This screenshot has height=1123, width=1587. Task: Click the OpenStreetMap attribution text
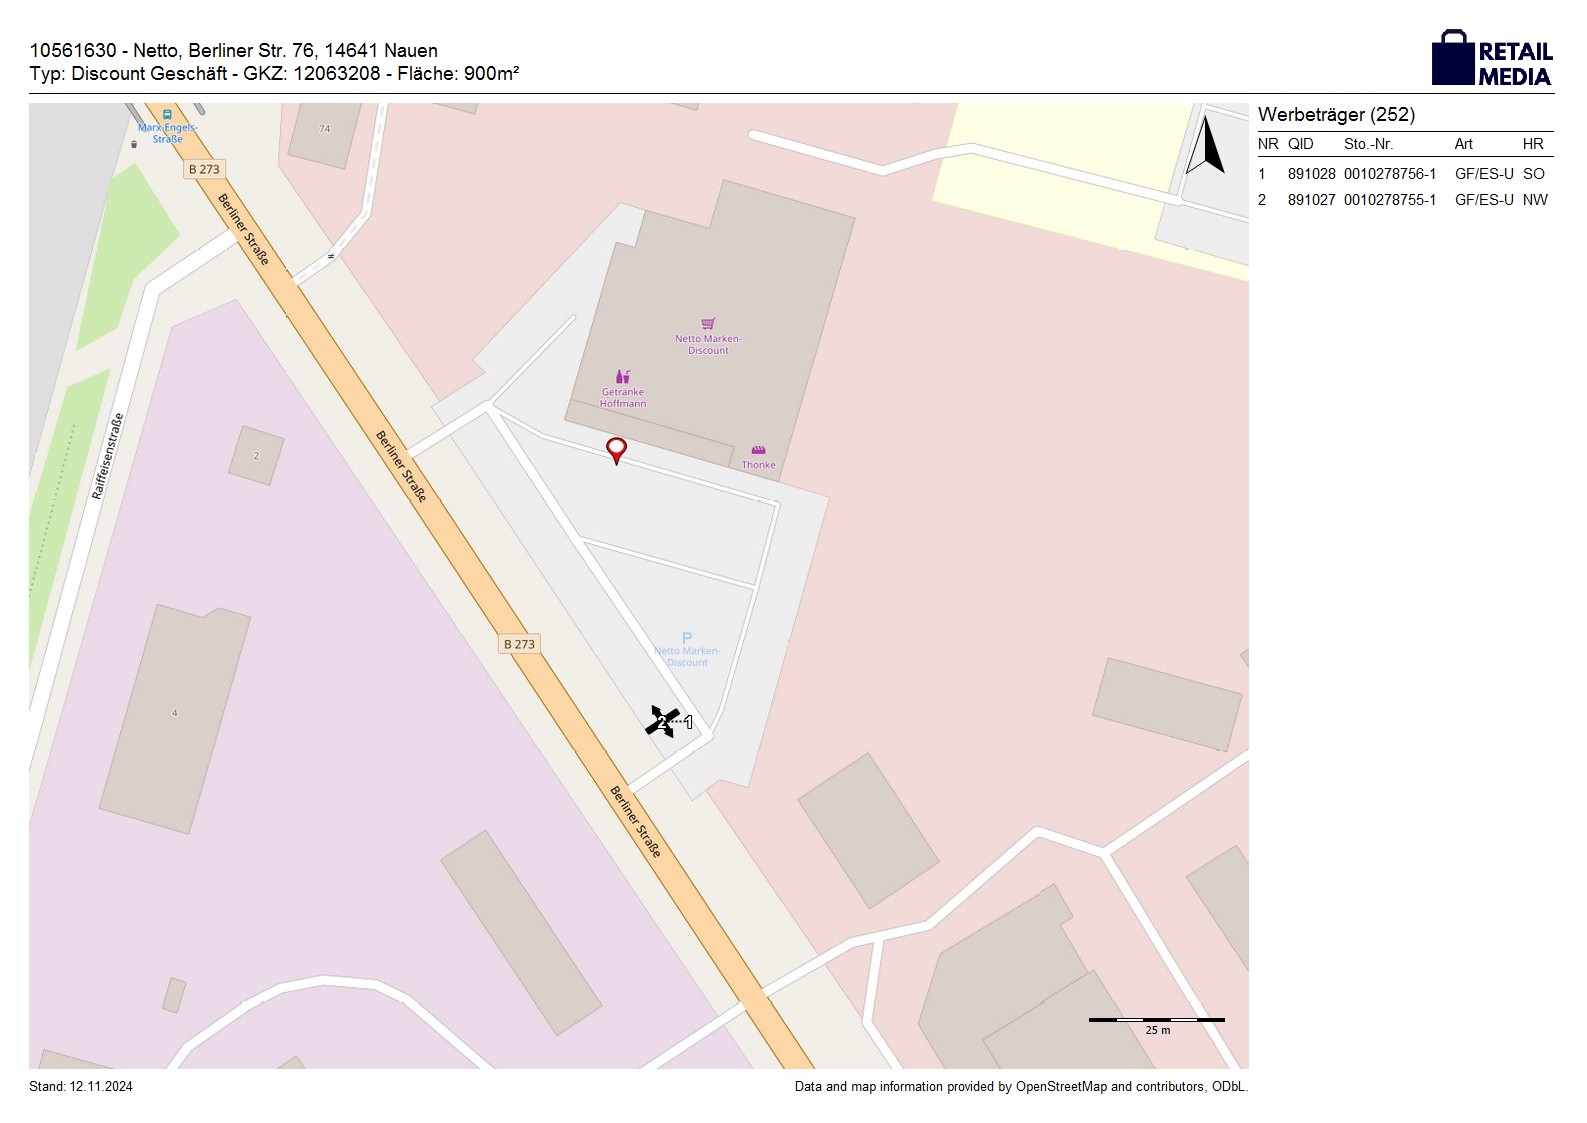click(x=1020, y=1087)
